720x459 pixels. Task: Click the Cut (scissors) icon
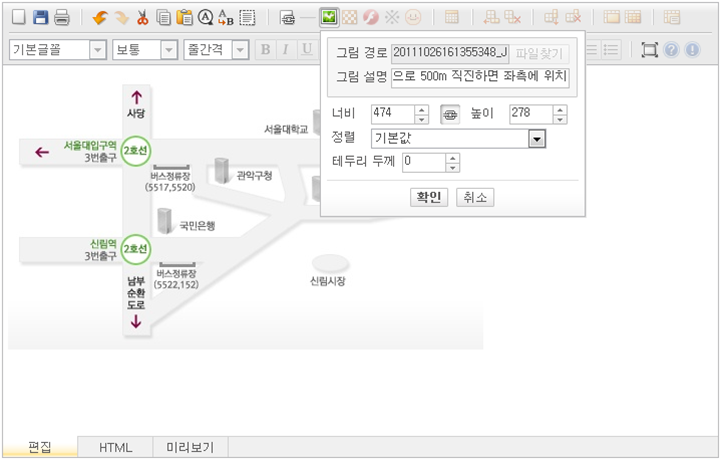tap(142, 17)
